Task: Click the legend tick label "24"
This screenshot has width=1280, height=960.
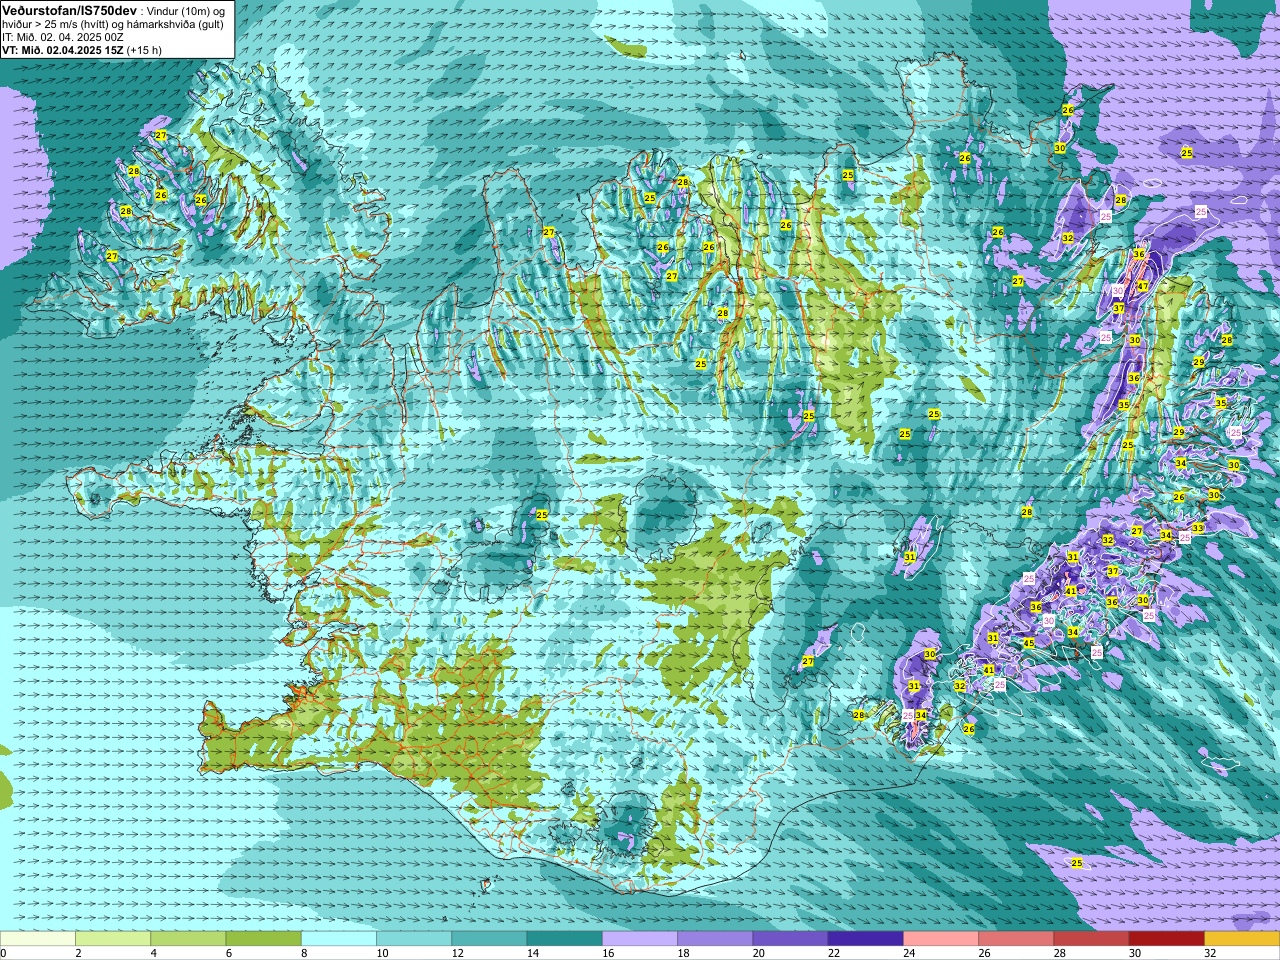Action: click(909, 953)
